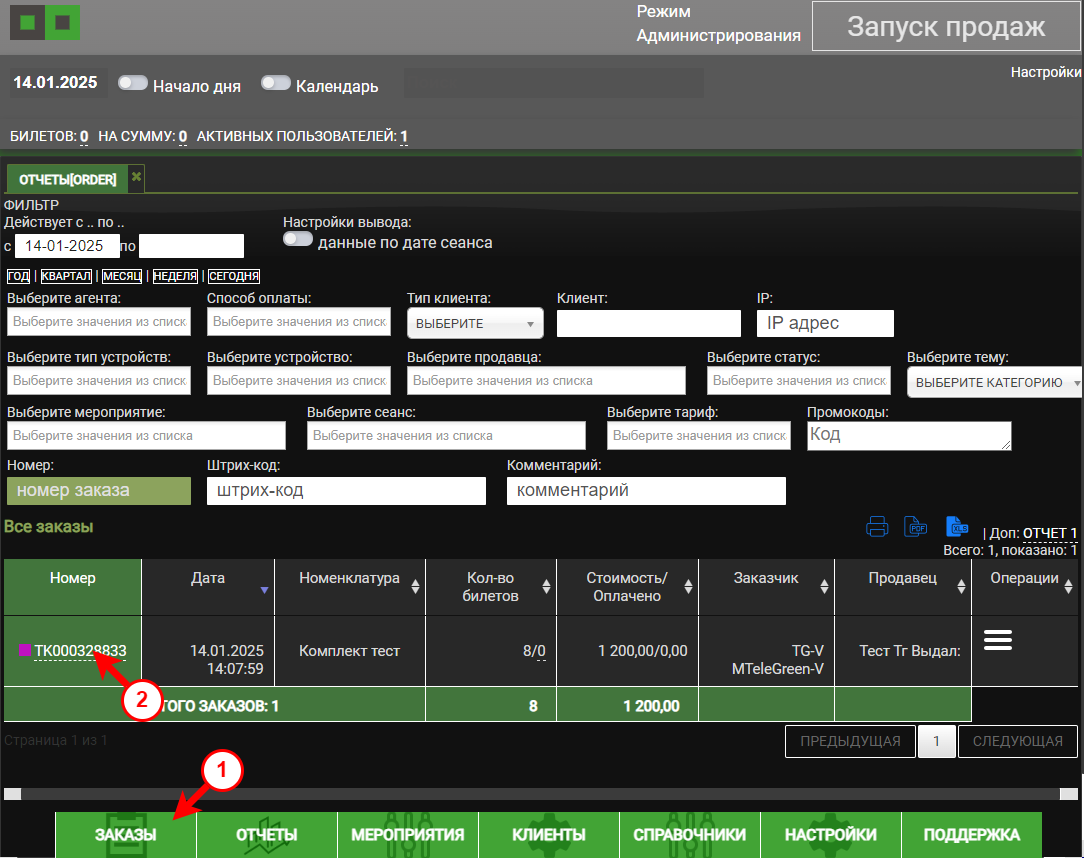
Task: Print the orders report
Action: [877, 526]
